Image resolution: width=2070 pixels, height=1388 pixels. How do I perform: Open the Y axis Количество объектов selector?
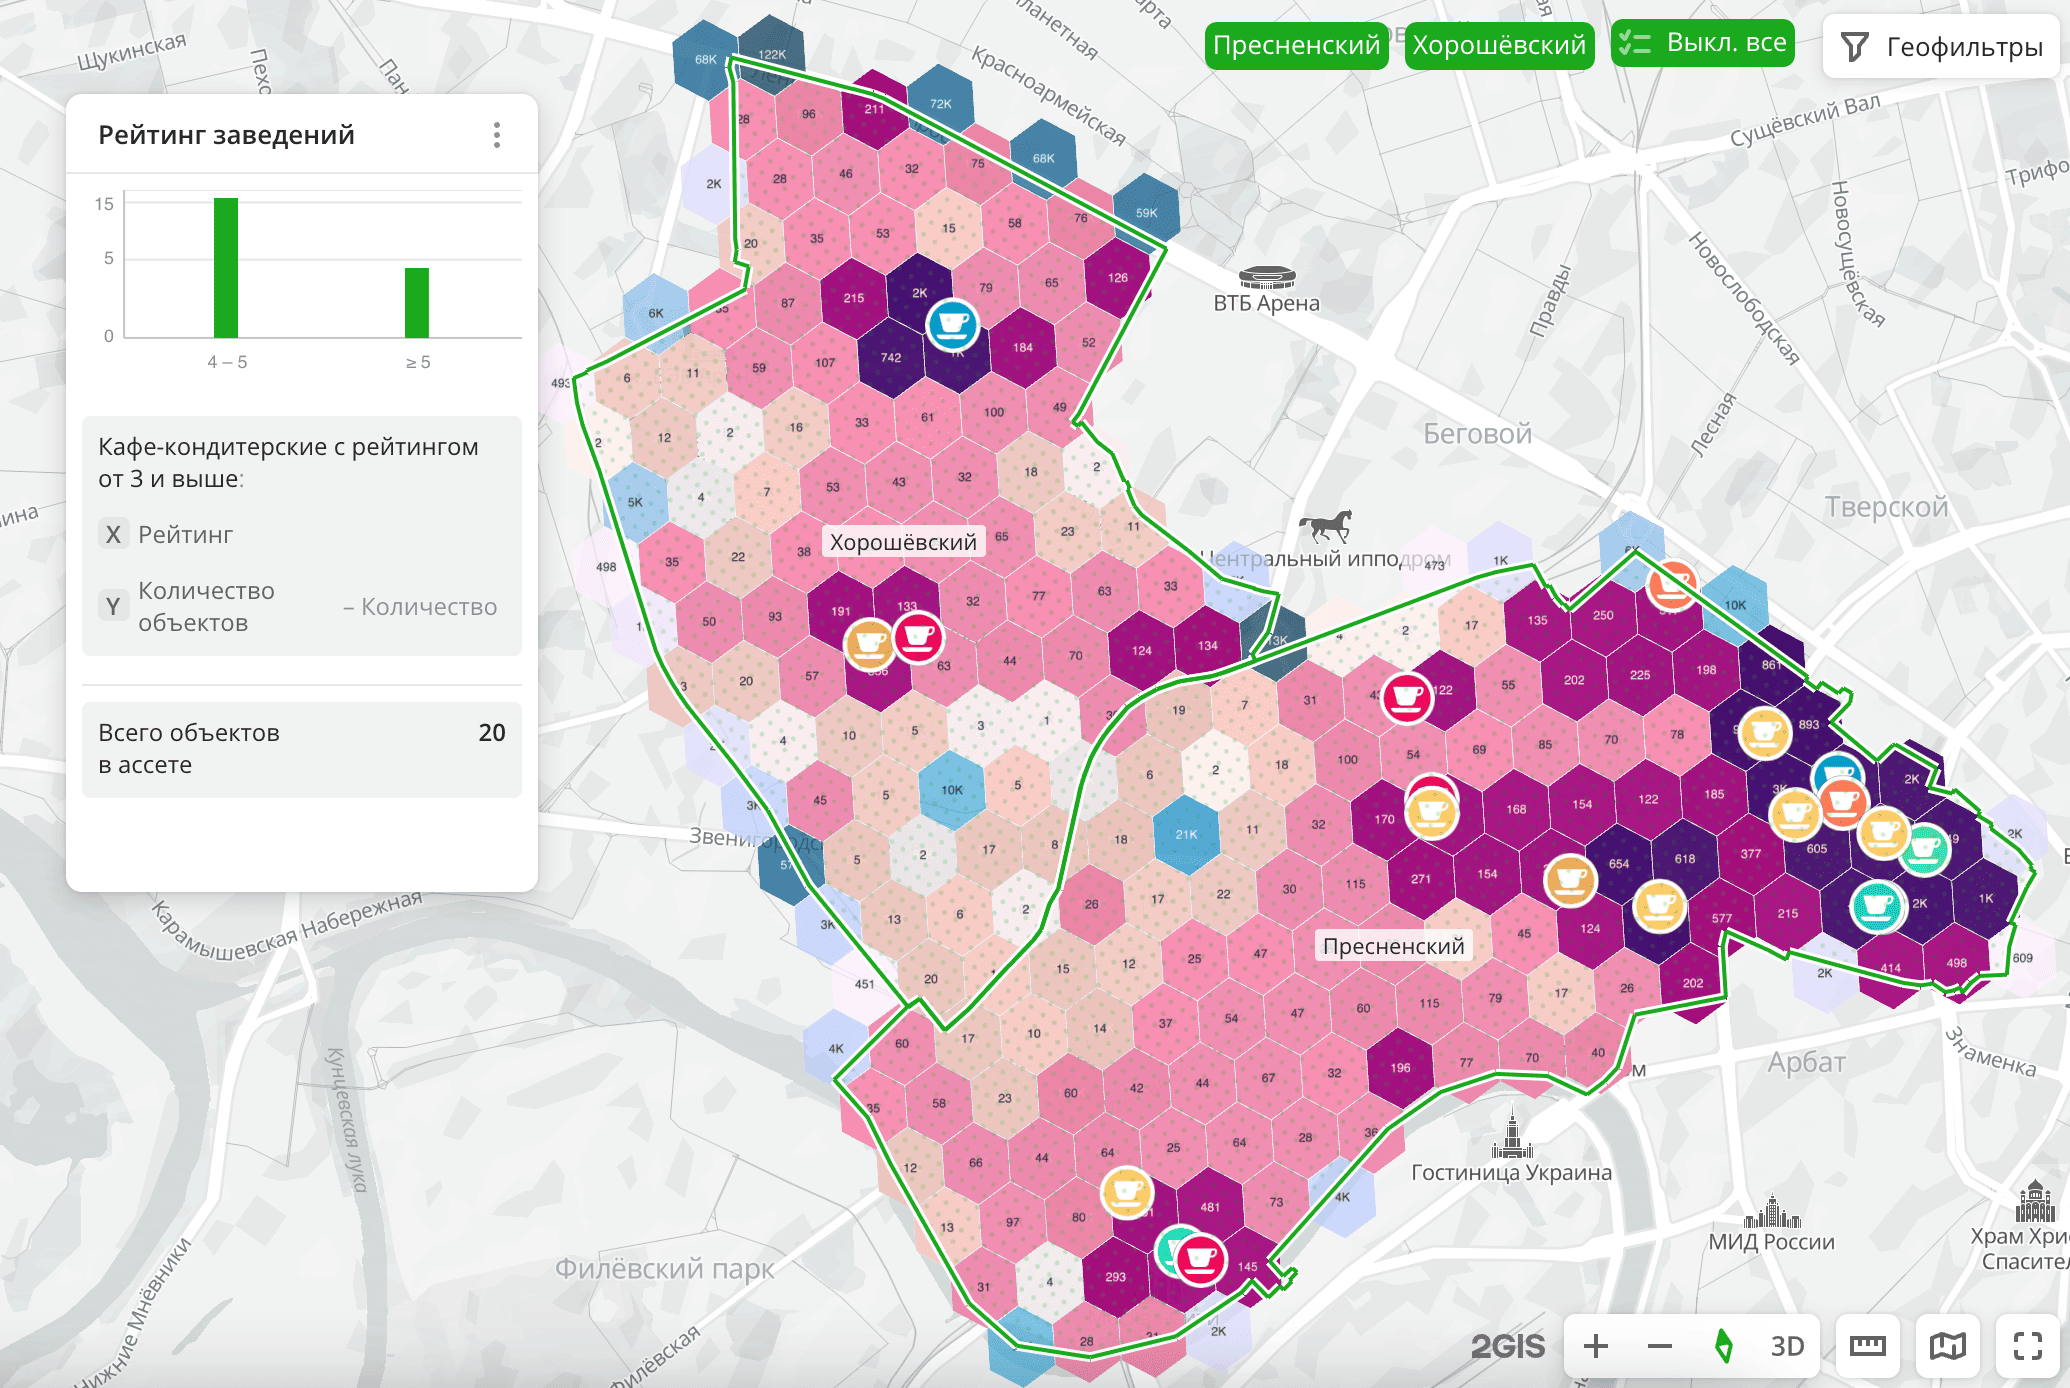(x=206, y=606)
